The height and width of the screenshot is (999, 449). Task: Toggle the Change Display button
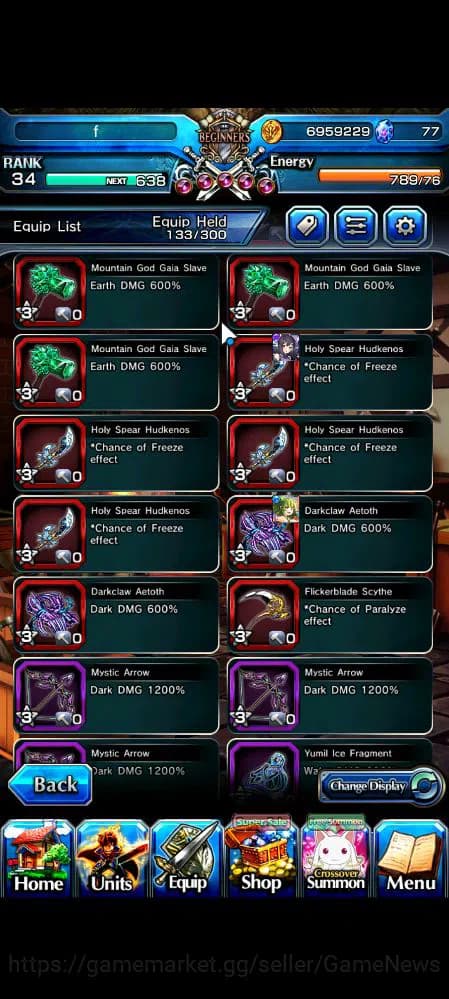point(381,786)
